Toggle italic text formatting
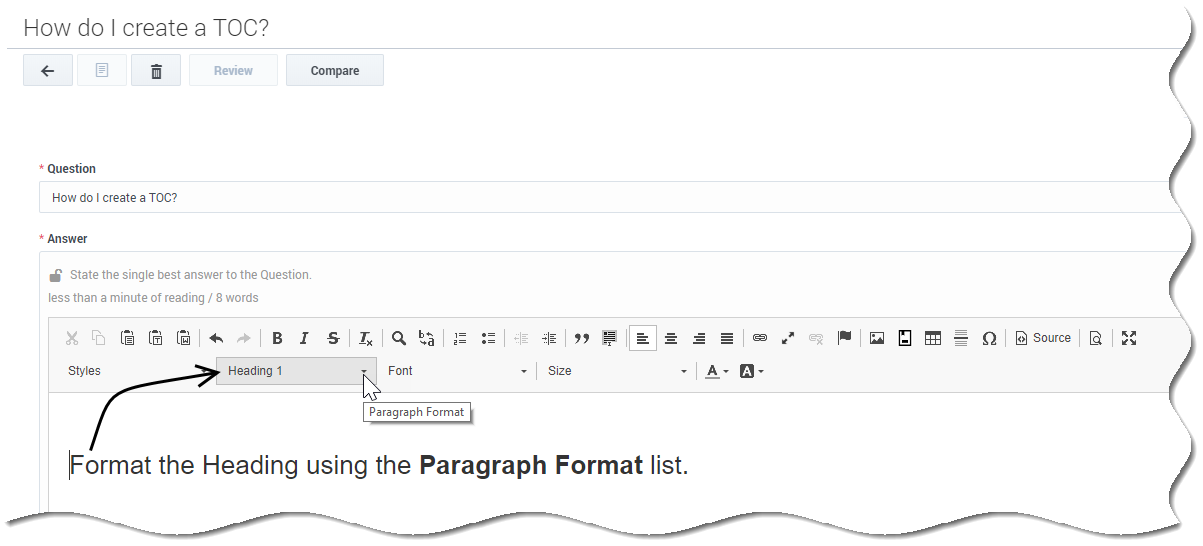The image size is (1203, 546). [x=305, y=338]
